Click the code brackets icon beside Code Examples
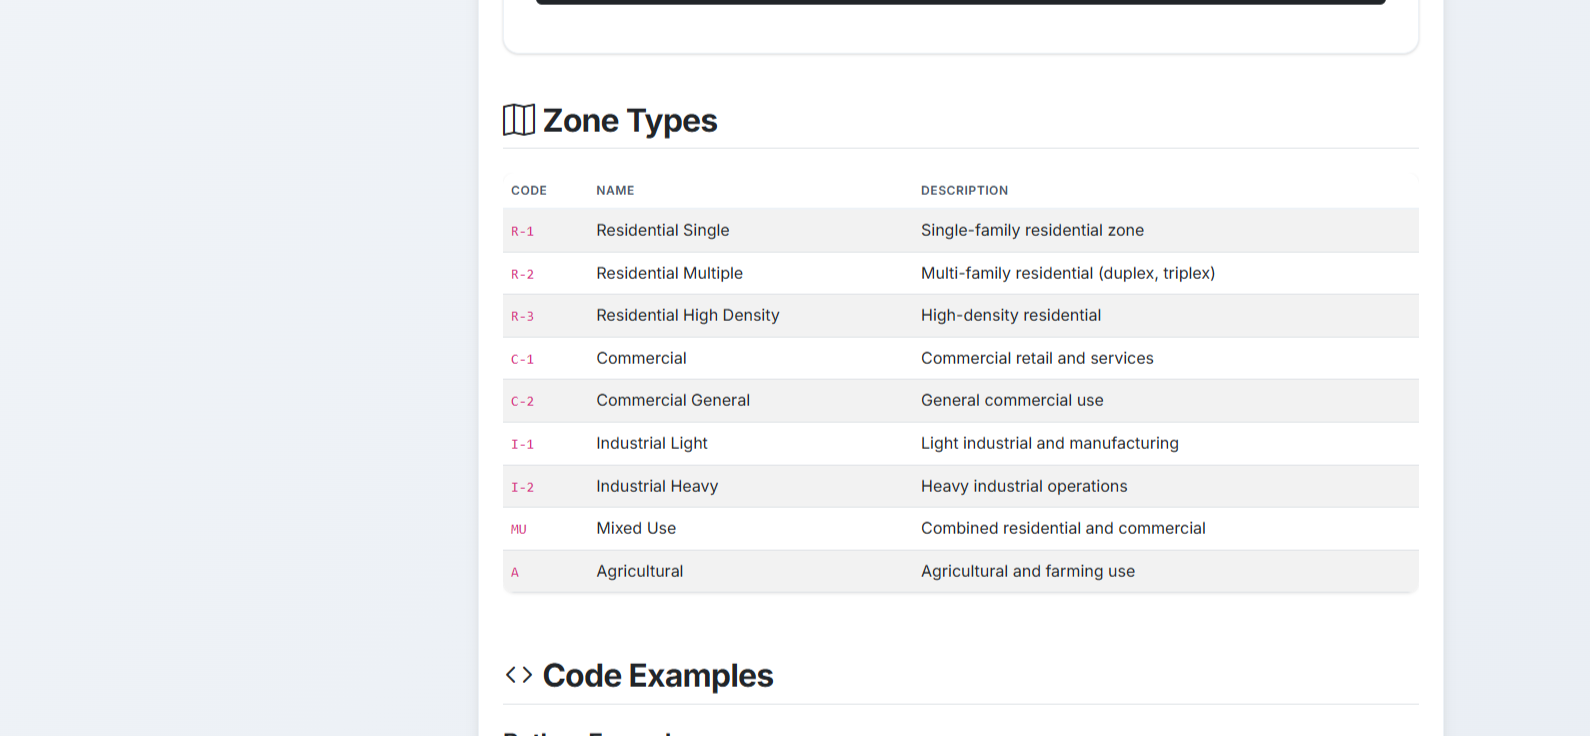This screenshot has width=1590, height=736. click(519, 675)
